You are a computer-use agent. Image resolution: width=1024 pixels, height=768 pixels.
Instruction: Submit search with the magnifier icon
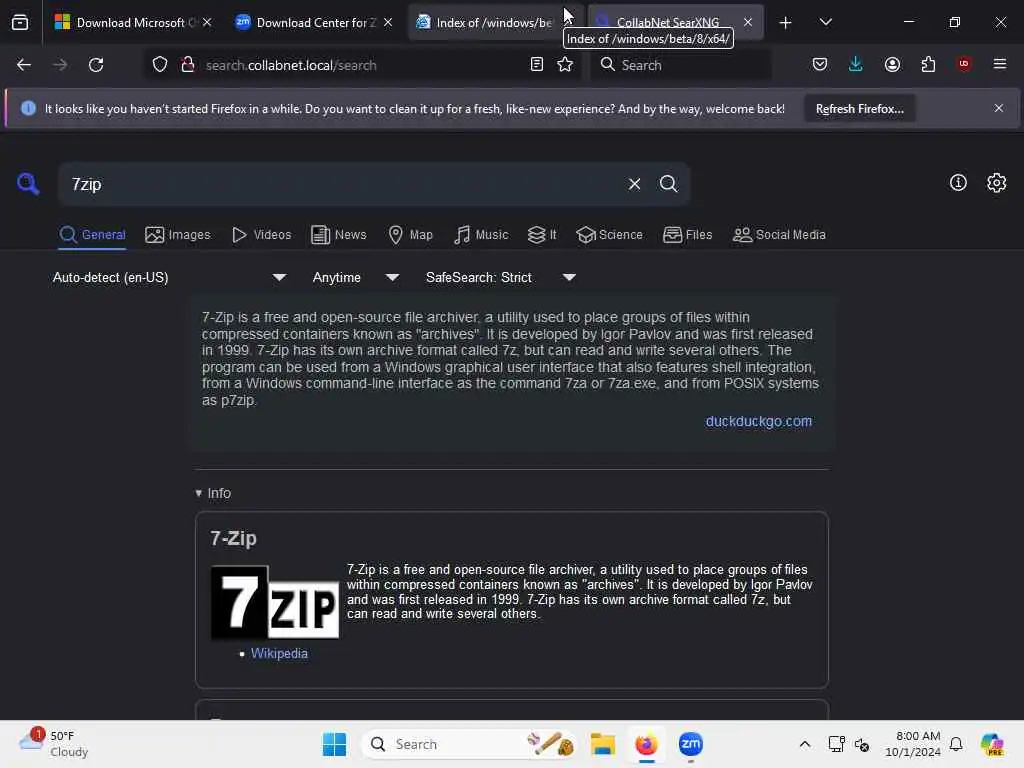(668, 184)
